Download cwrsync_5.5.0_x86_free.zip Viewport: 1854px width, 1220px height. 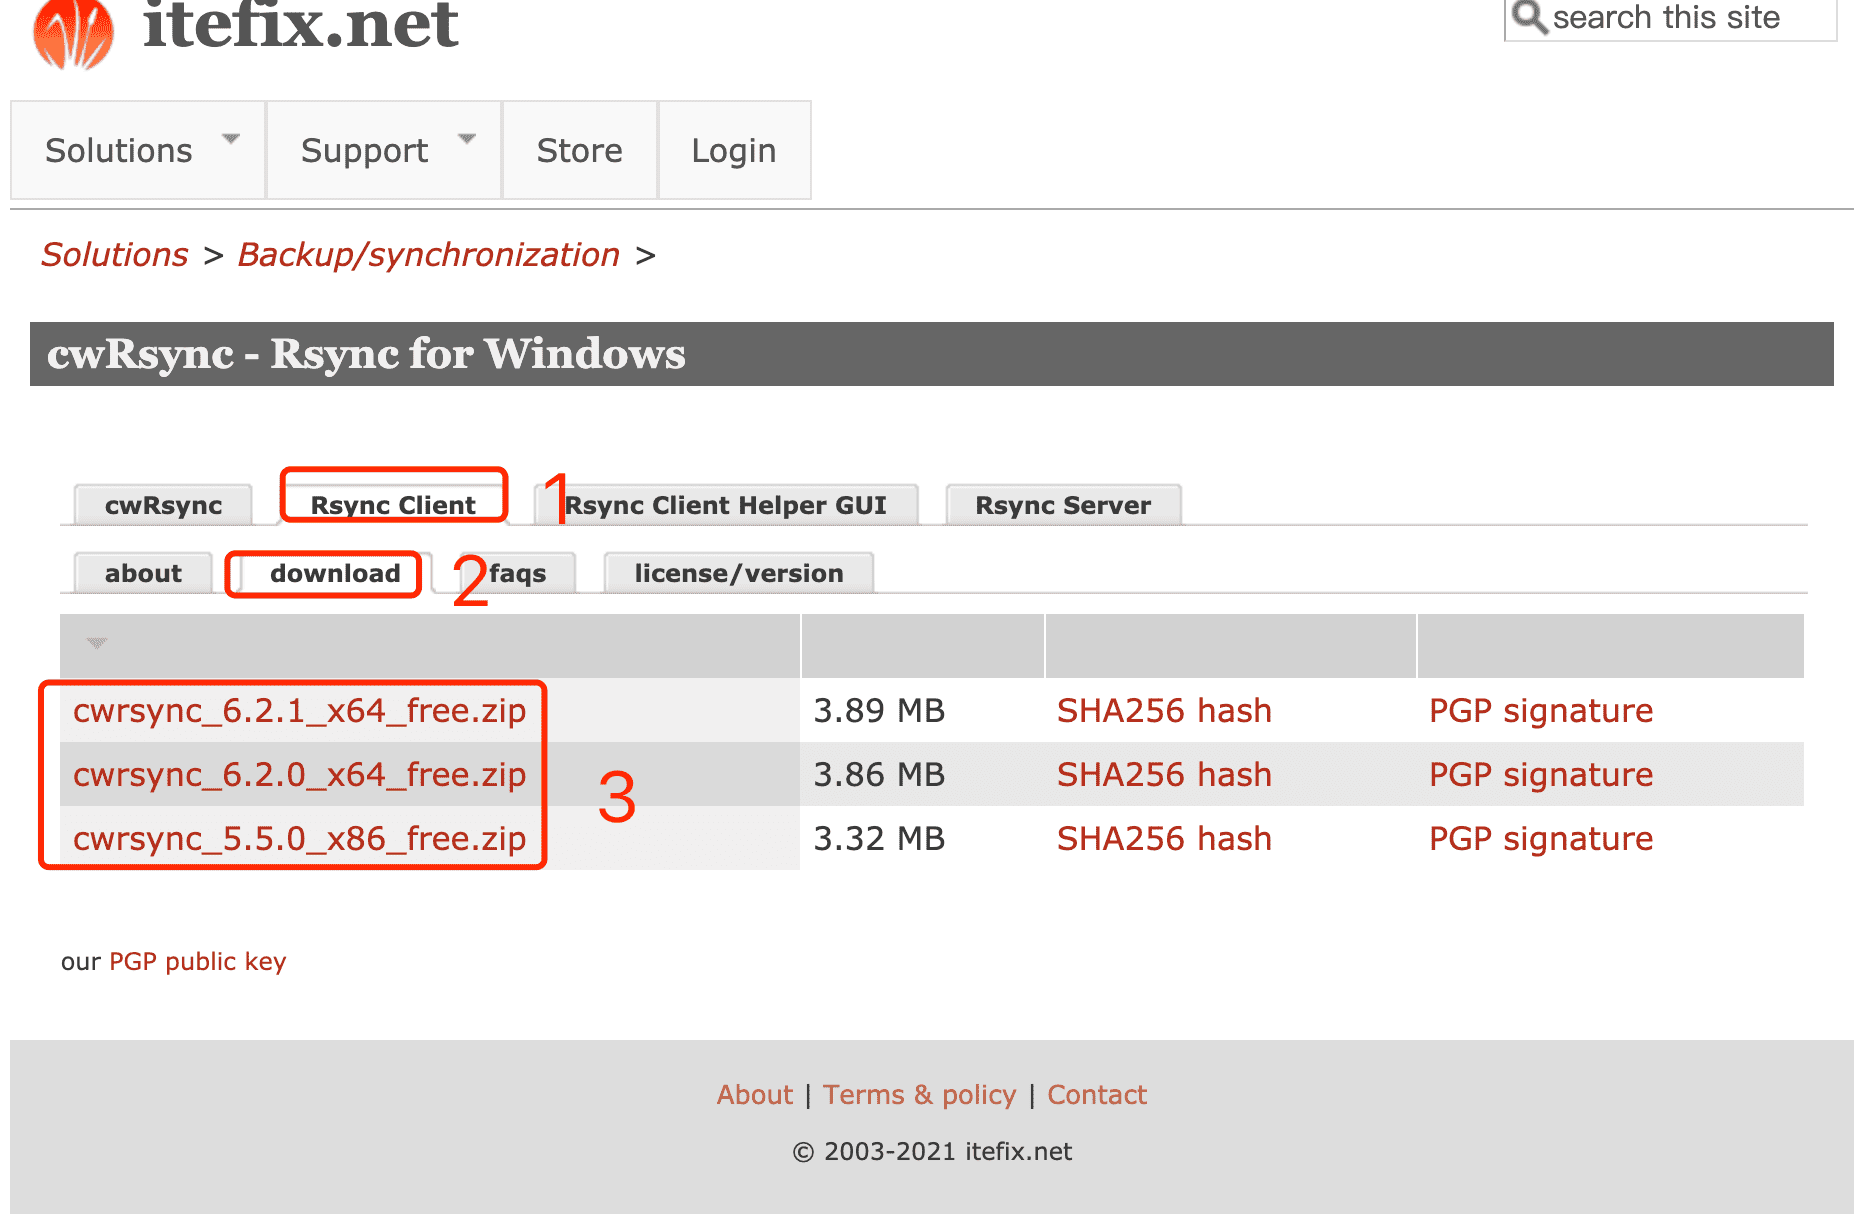point(299,839)
